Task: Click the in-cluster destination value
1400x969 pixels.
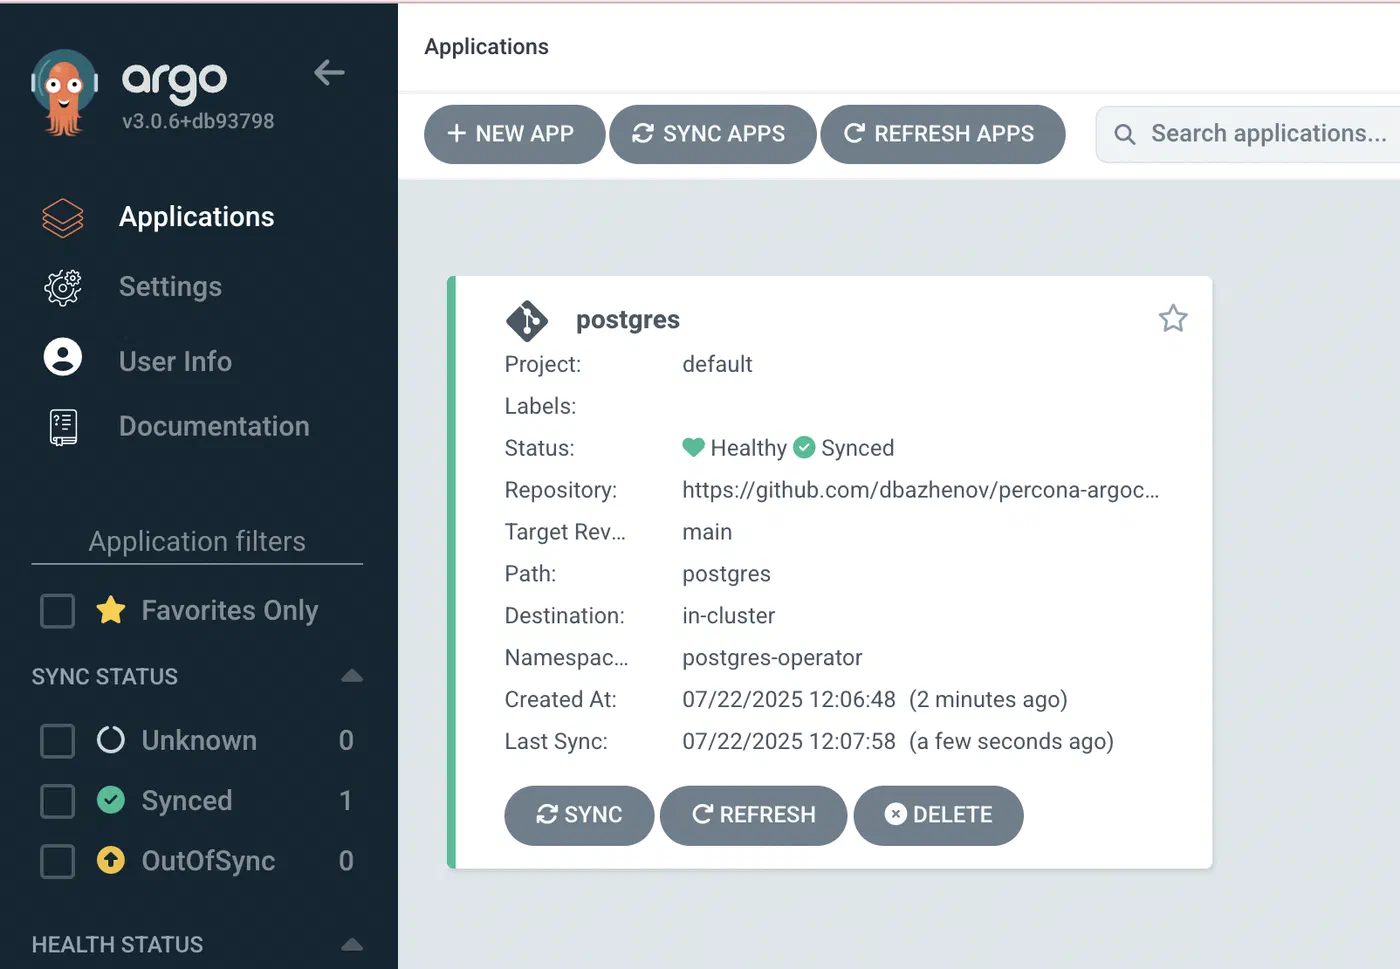Action: (x=728, y=616)
